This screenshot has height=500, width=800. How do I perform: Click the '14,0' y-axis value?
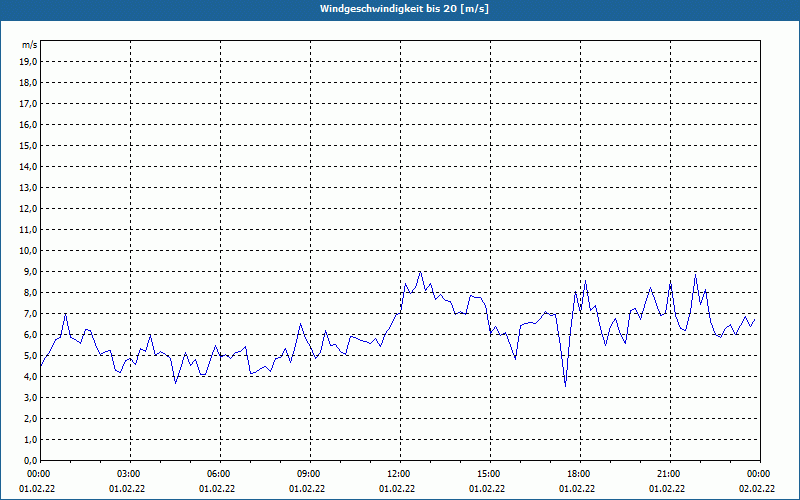tap(29, 166)
